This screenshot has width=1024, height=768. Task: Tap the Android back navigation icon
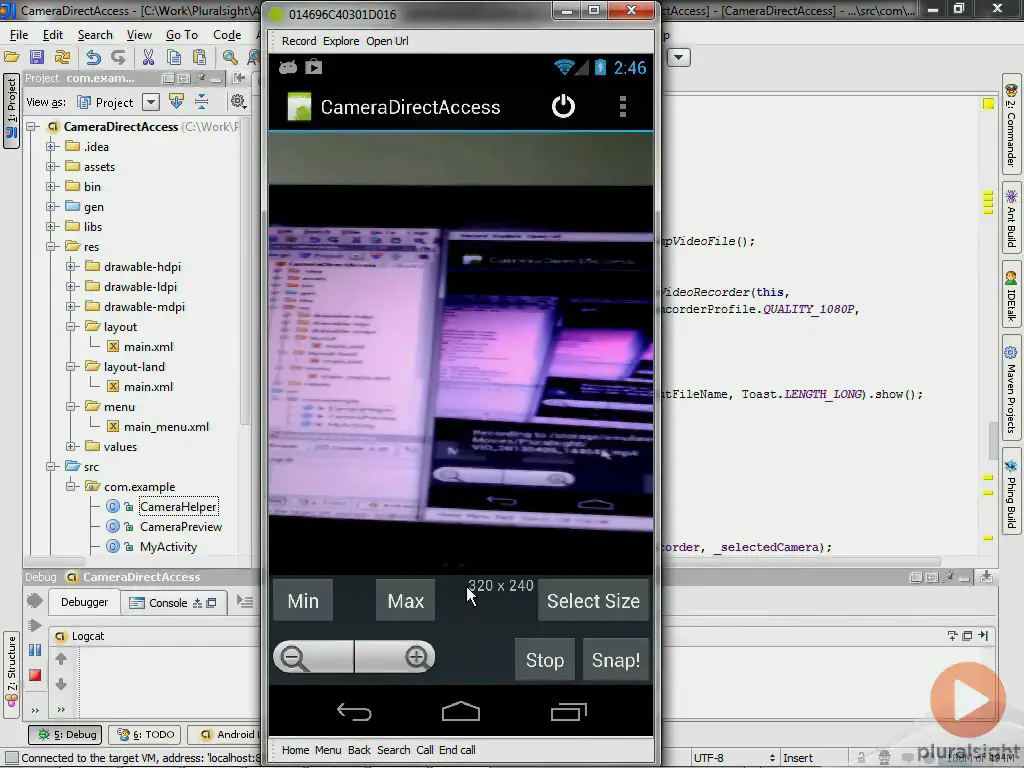354,712
